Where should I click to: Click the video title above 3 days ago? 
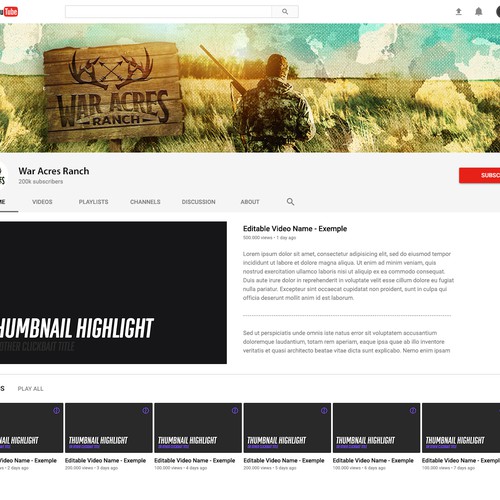click(105, 460)
